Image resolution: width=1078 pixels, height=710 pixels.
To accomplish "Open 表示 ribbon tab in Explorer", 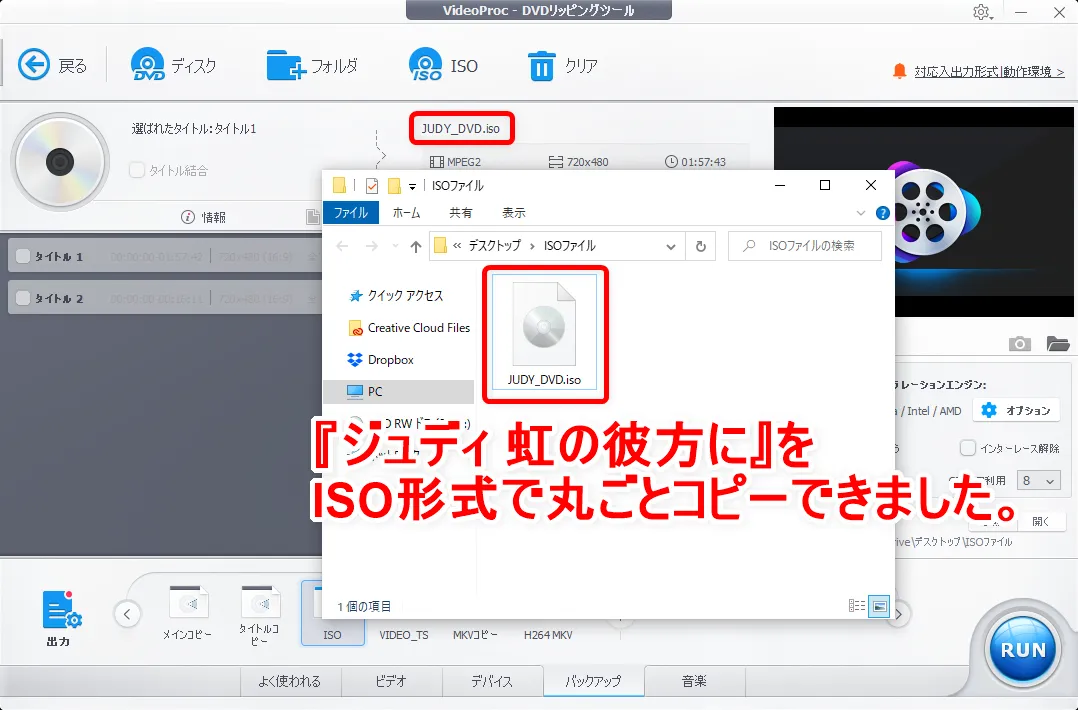I will click(x=514, y=213).
